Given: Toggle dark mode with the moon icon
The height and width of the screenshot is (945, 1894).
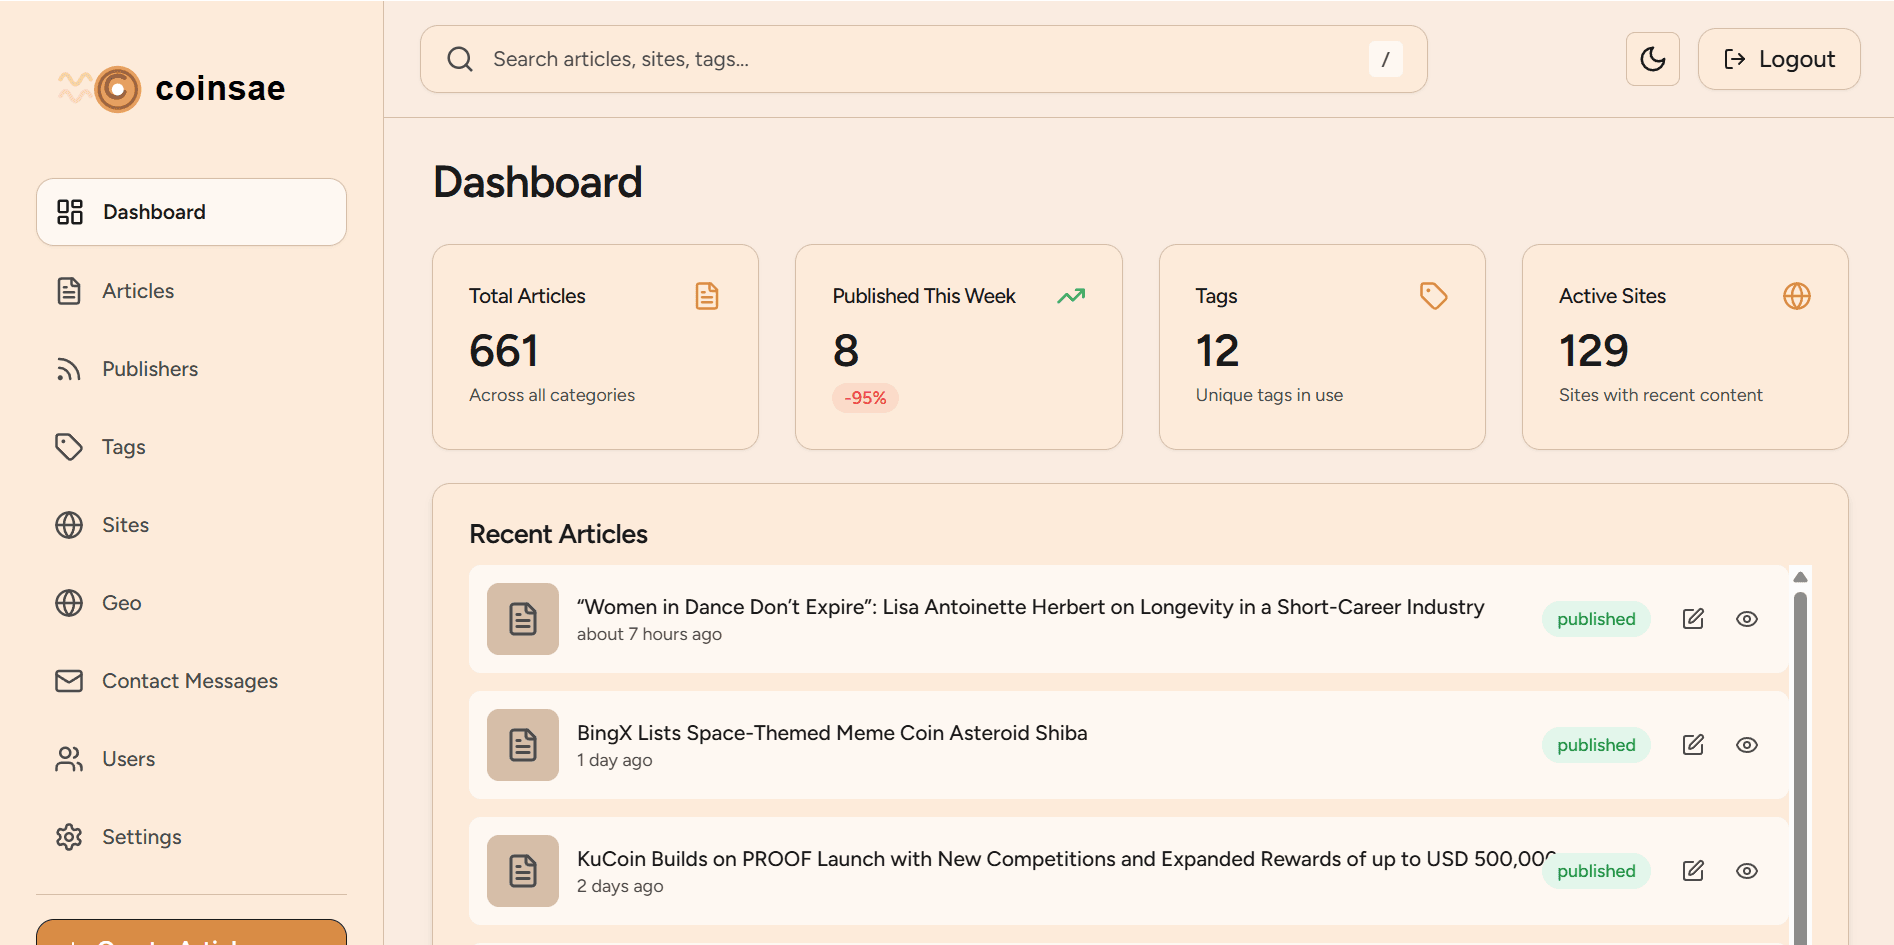Looking at the screenshot, I should [x=1652, y=59].
